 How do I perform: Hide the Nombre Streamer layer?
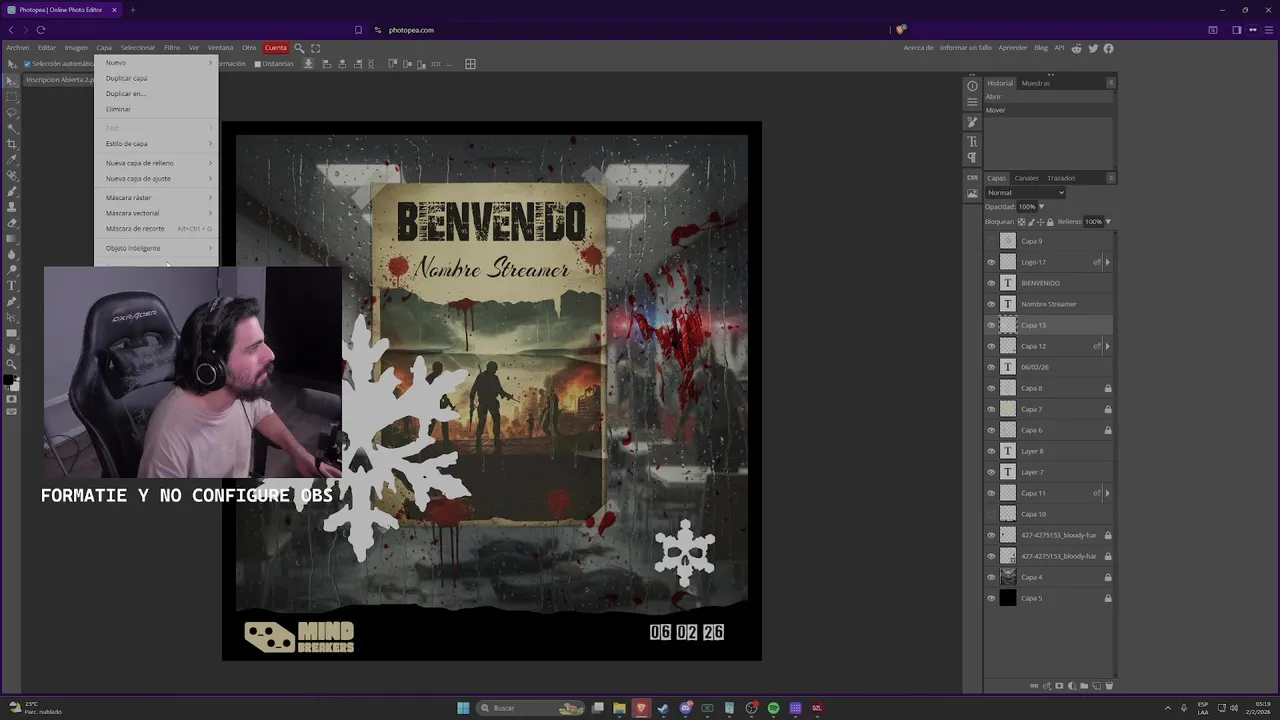991,304
